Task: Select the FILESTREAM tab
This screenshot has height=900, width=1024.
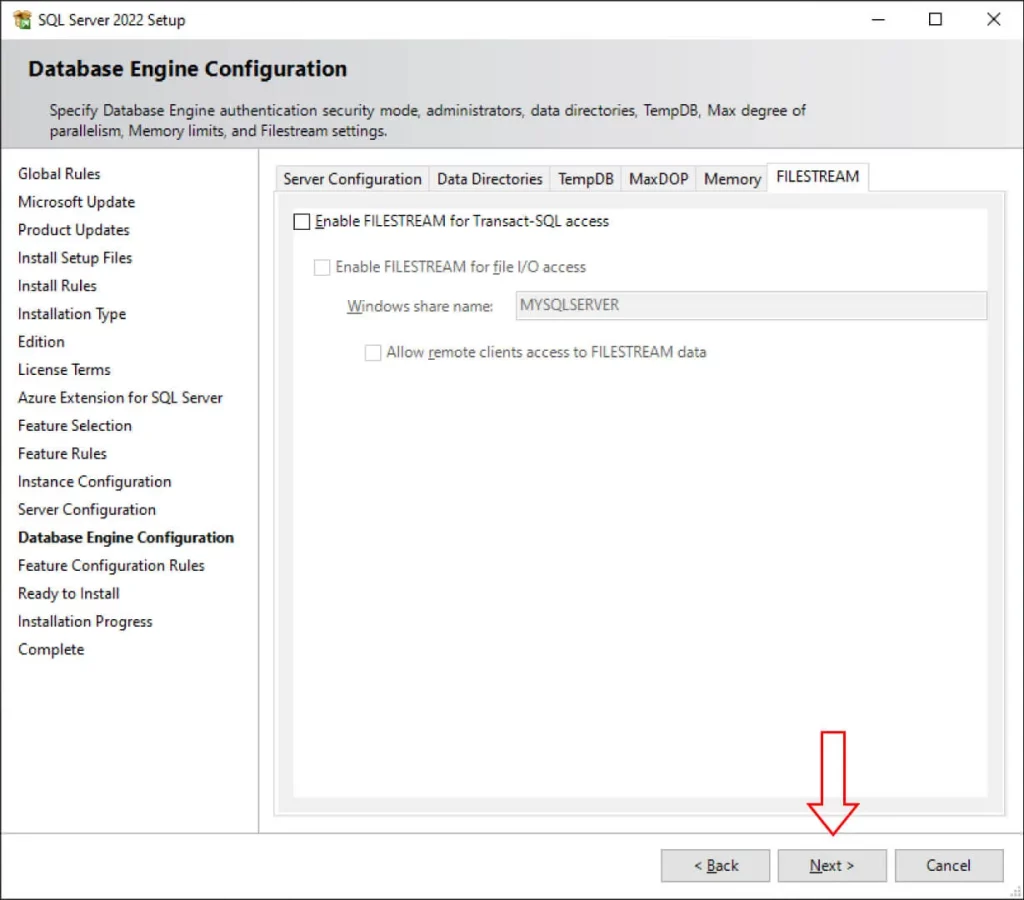Action: [819, 176]
